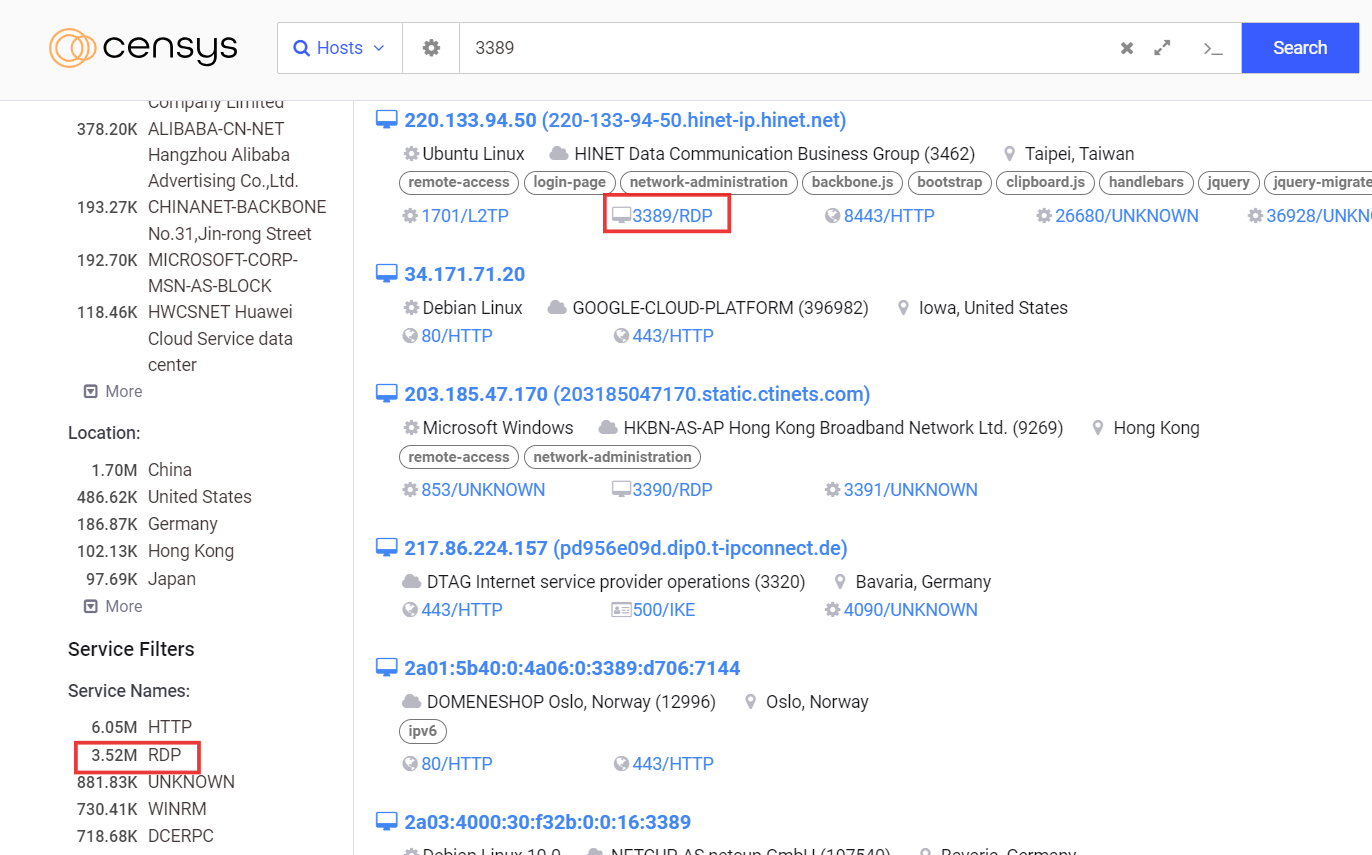The width and height of the screenshot is (1372, 855).
Task: Click the search query input field
Action: [x=785, y=48]
